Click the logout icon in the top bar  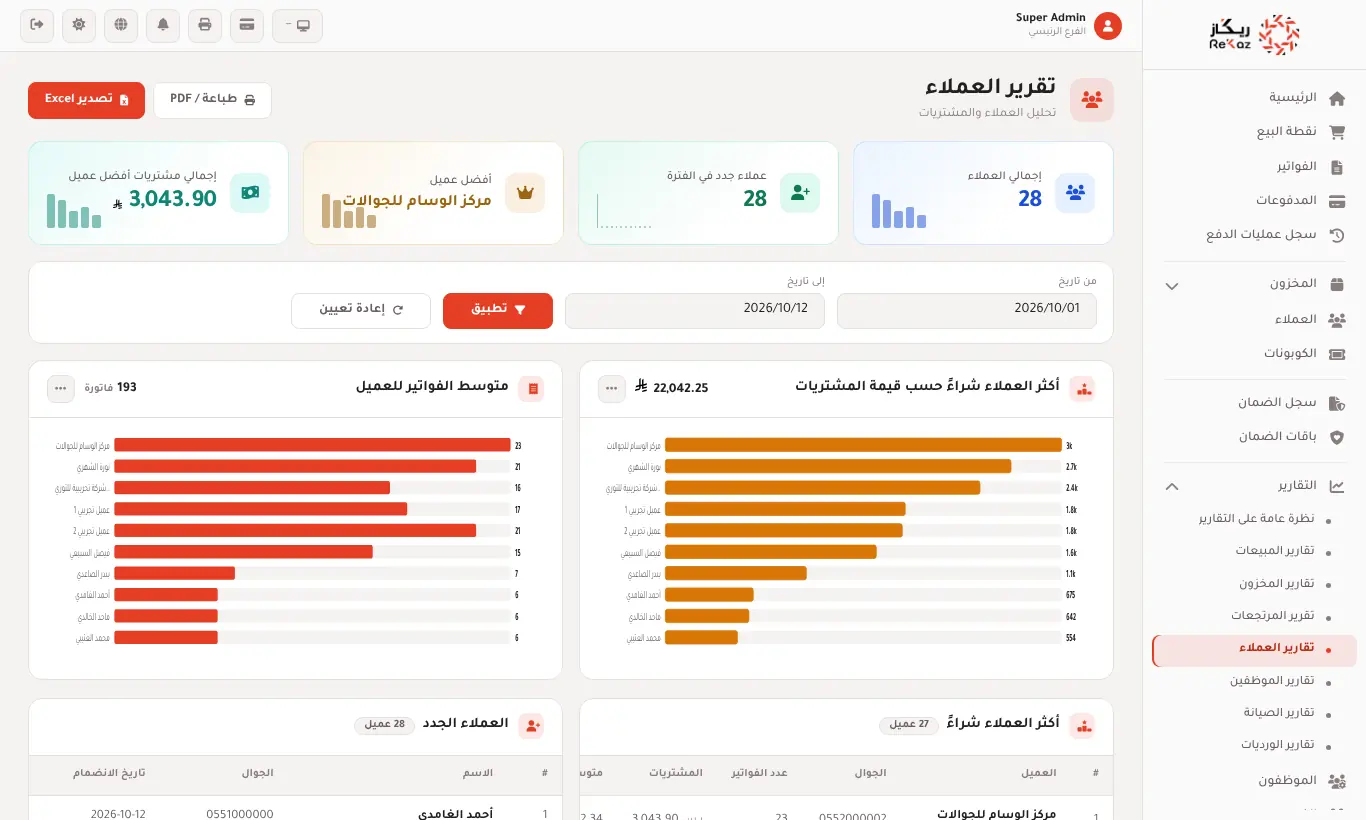coord(37,25)
